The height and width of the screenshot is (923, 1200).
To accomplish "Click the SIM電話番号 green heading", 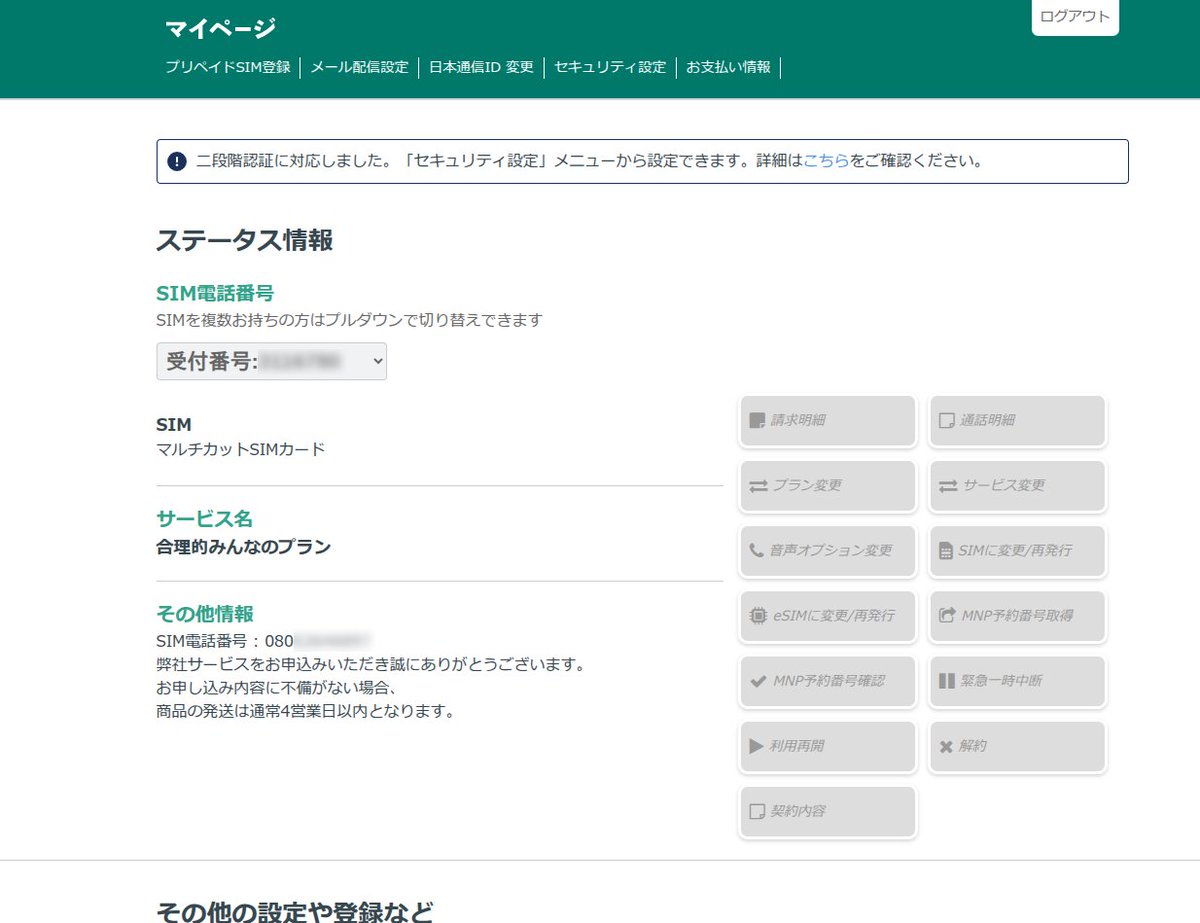I will click(215, 293).
